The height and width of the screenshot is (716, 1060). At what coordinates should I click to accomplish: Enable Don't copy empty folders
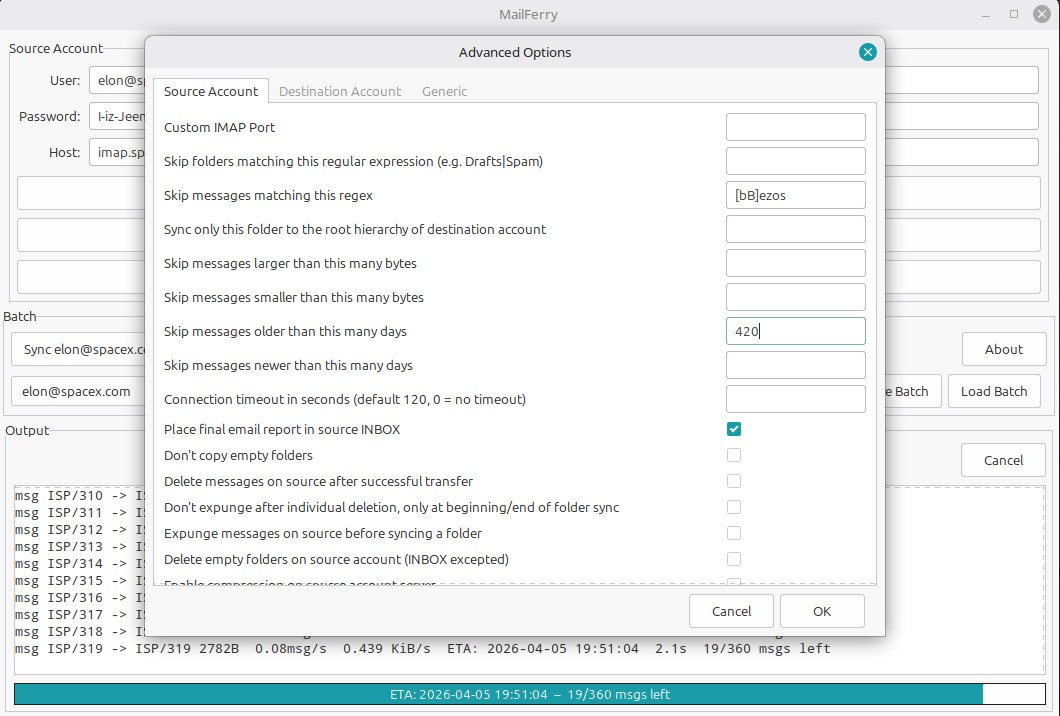tap(733, 455)
